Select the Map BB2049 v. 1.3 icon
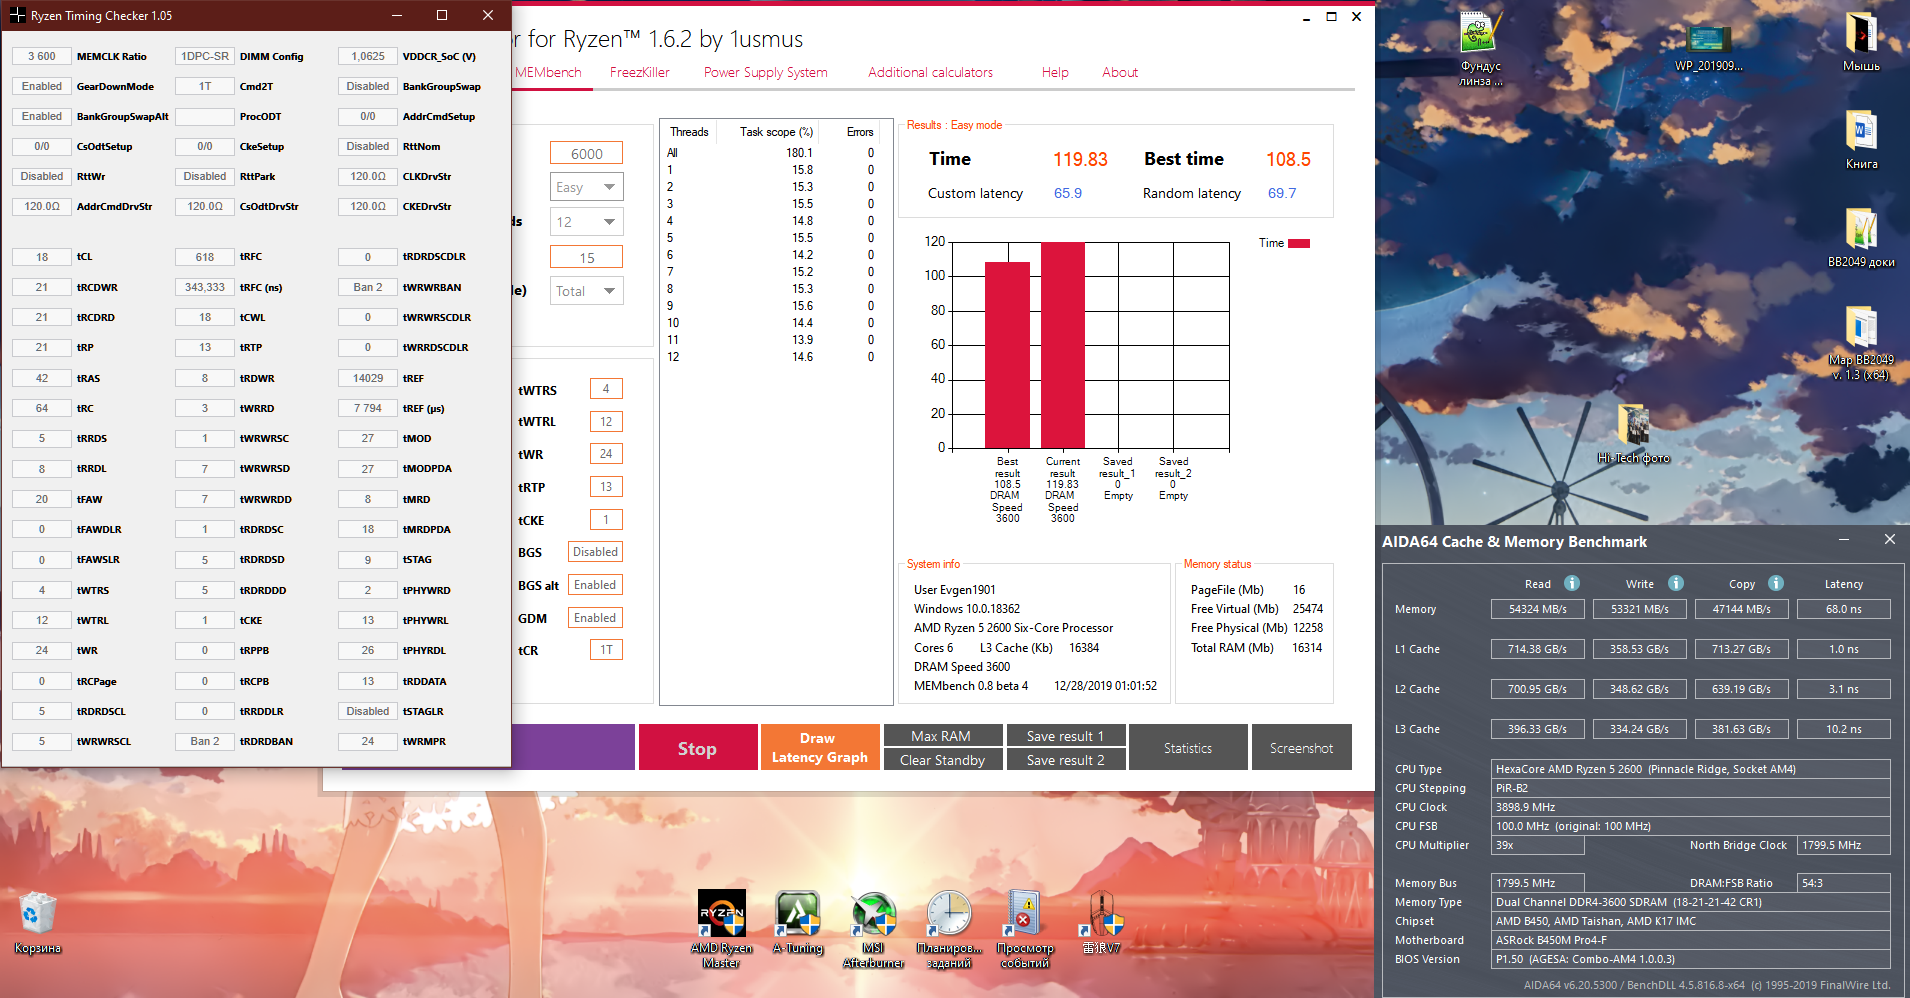The image size is (1910, 998). point(1861,327)
